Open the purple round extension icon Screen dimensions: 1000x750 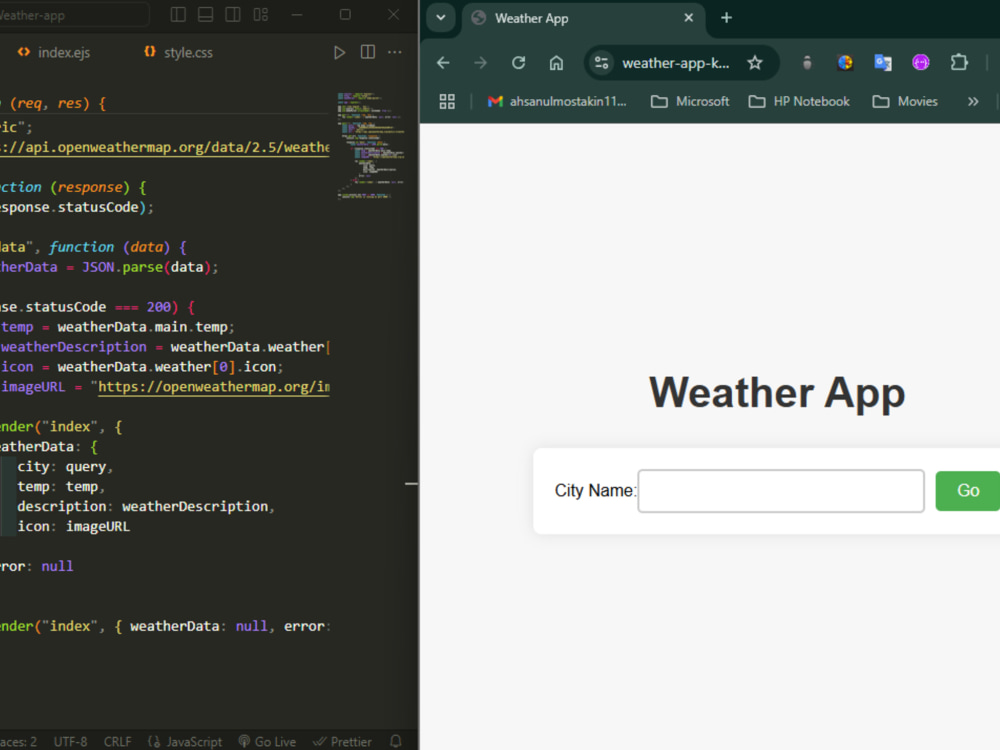coord(921,62)
